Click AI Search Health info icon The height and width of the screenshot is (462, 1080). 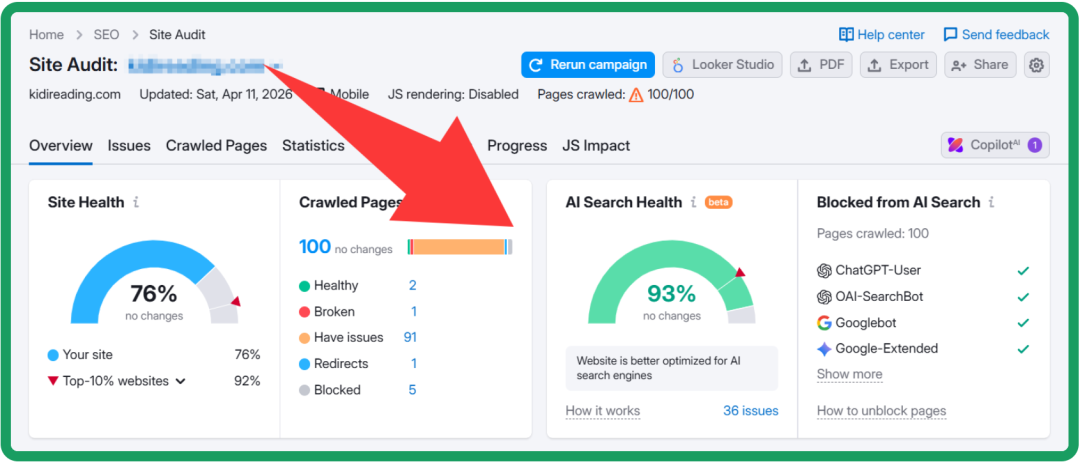694,202
